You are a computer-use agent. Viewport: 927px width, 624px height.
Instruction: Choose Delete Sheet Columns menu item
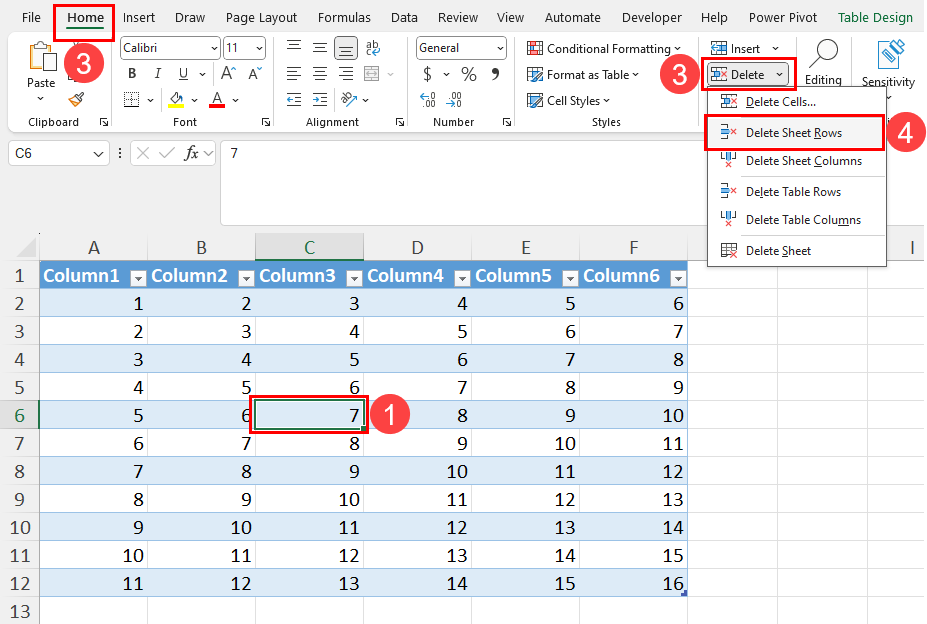[796, 161]
